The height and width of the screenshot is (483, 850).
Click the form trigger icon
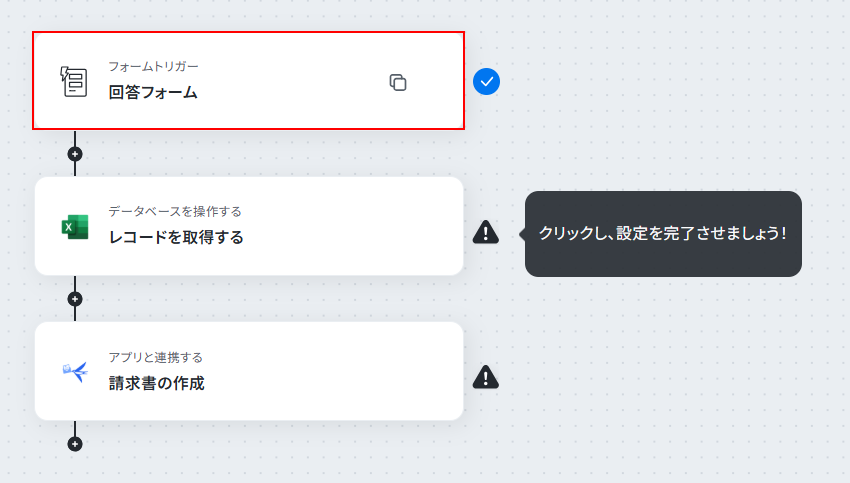click(x=74, y=81)
